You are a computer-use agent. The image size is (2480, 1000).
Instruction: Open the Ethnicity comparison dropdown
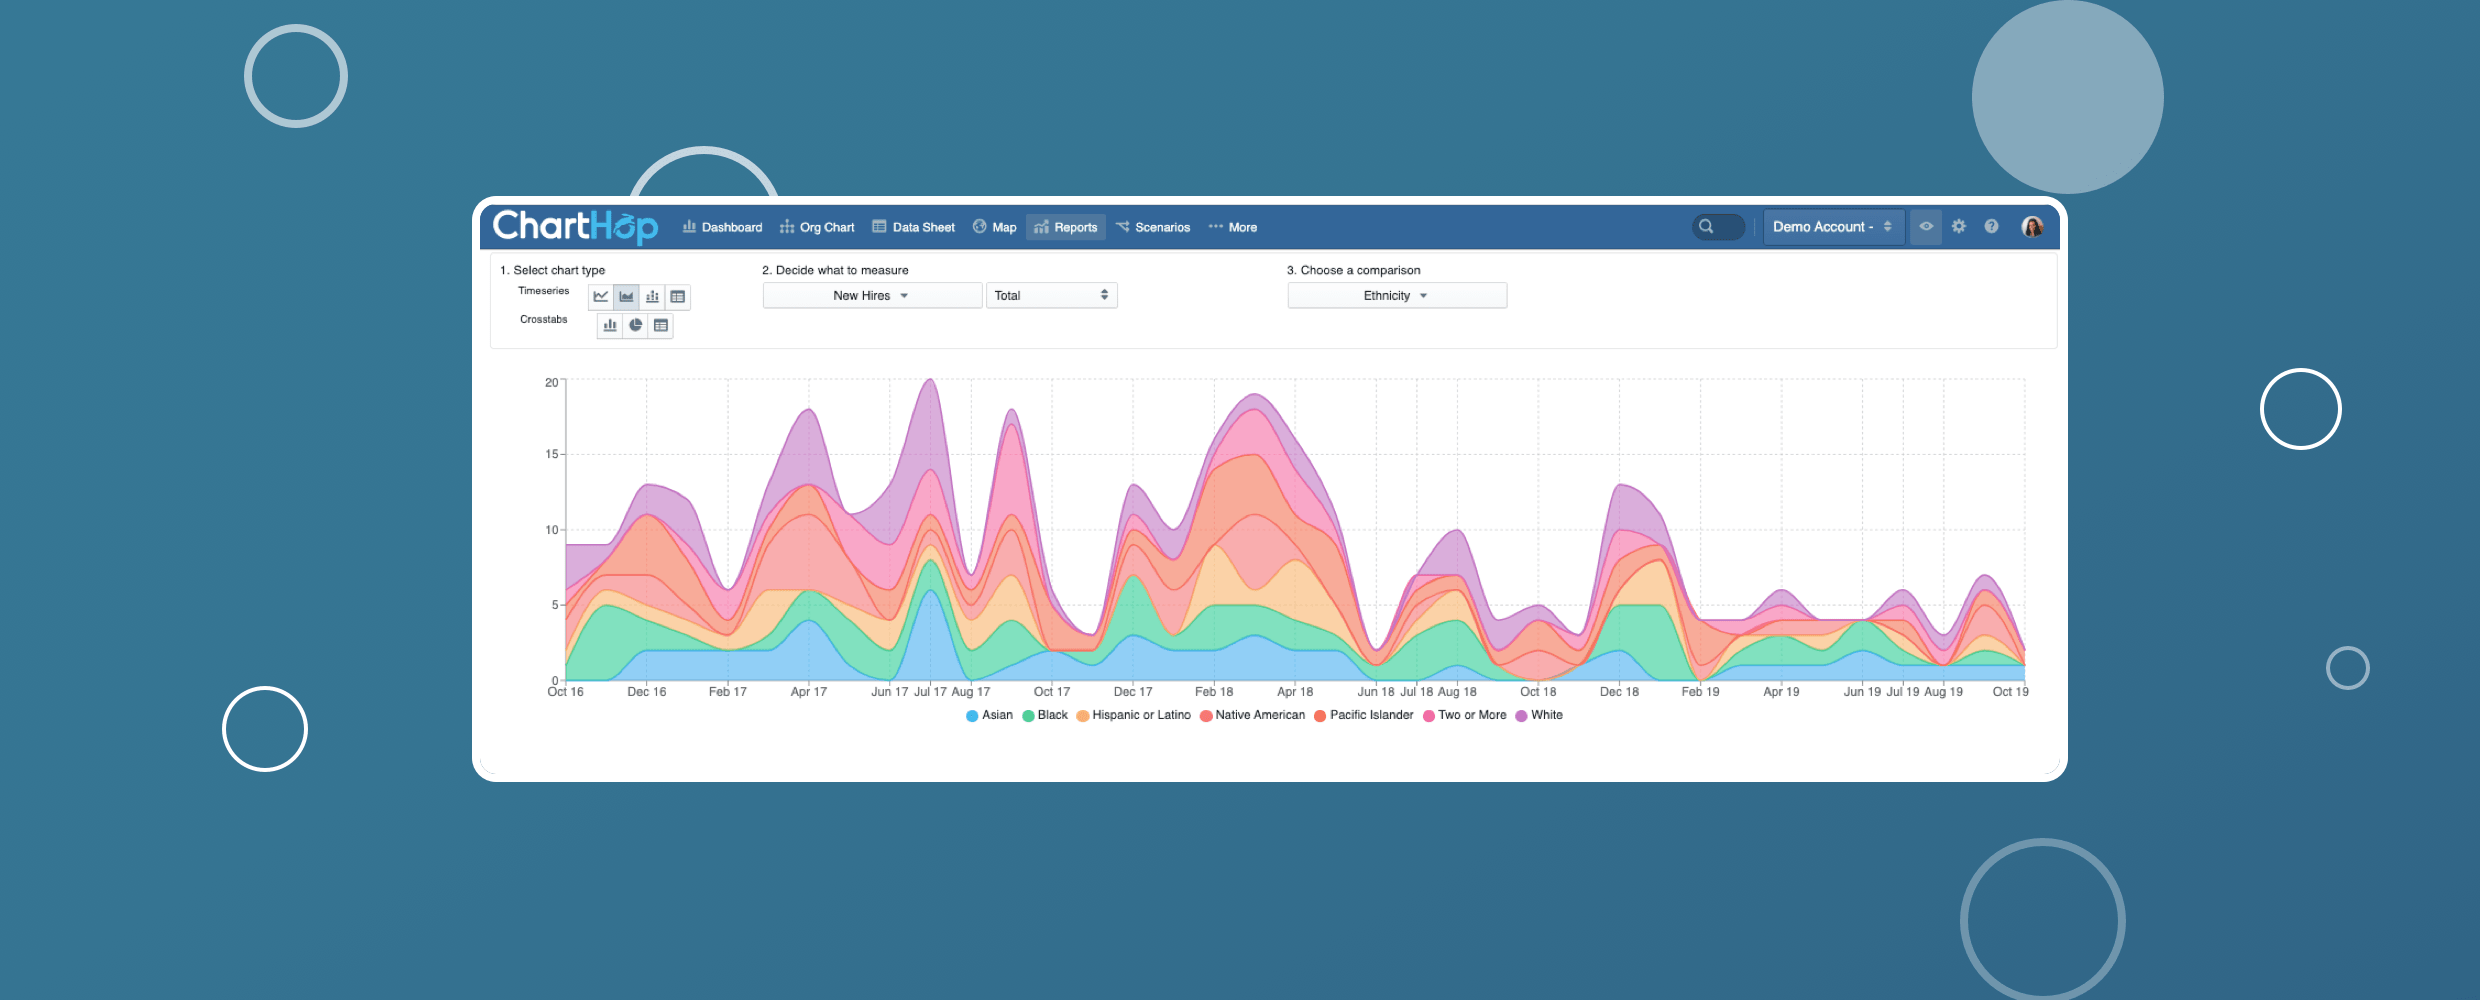pyautogui.click(x=1396, y=296)
